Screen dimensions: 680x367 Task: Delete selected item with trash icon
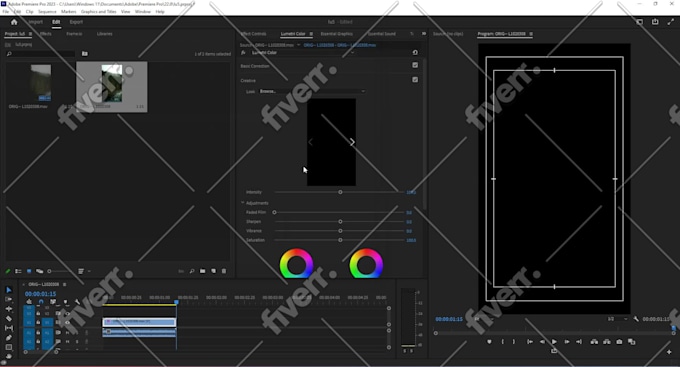pos(224,271)
